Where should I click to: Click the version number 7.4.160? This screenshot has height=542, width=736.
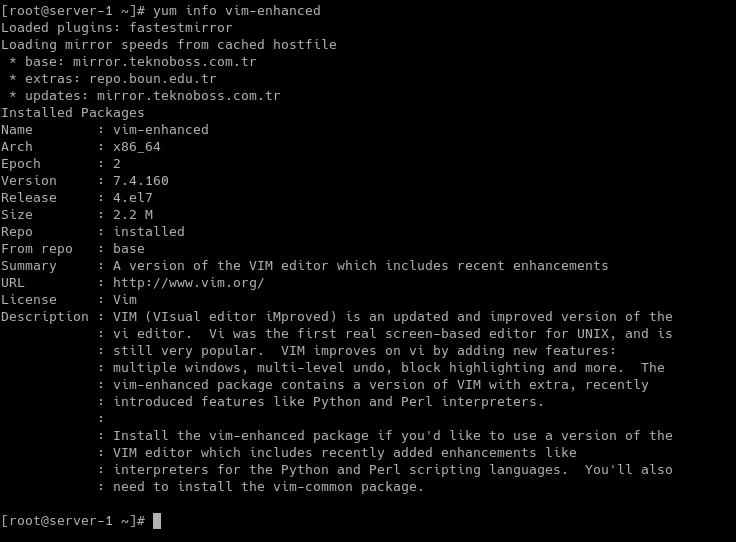click(x=141, y=181)
